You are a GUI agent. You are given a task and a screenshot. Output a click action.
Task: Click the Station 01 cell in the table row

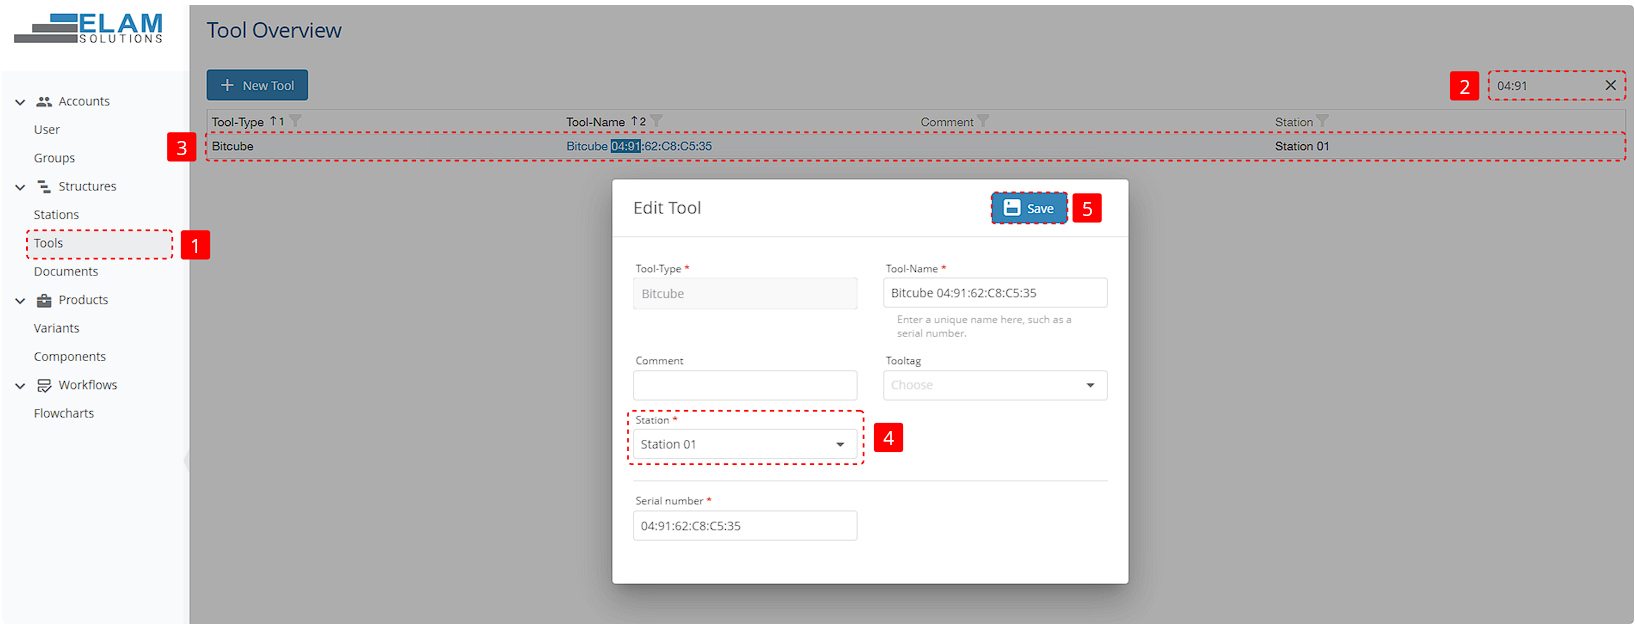click(1302, 146)
